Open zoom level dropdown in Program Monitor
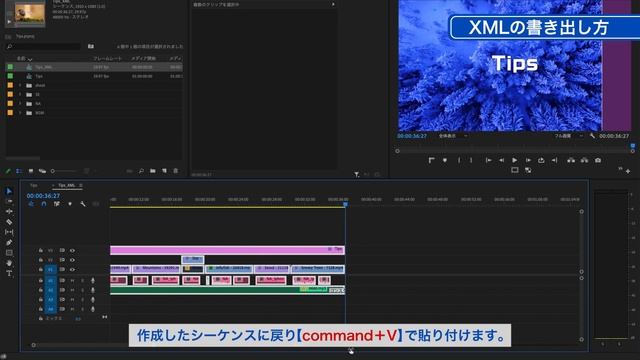Viewport: 640px width, 360px height. [x=453, y=136]
